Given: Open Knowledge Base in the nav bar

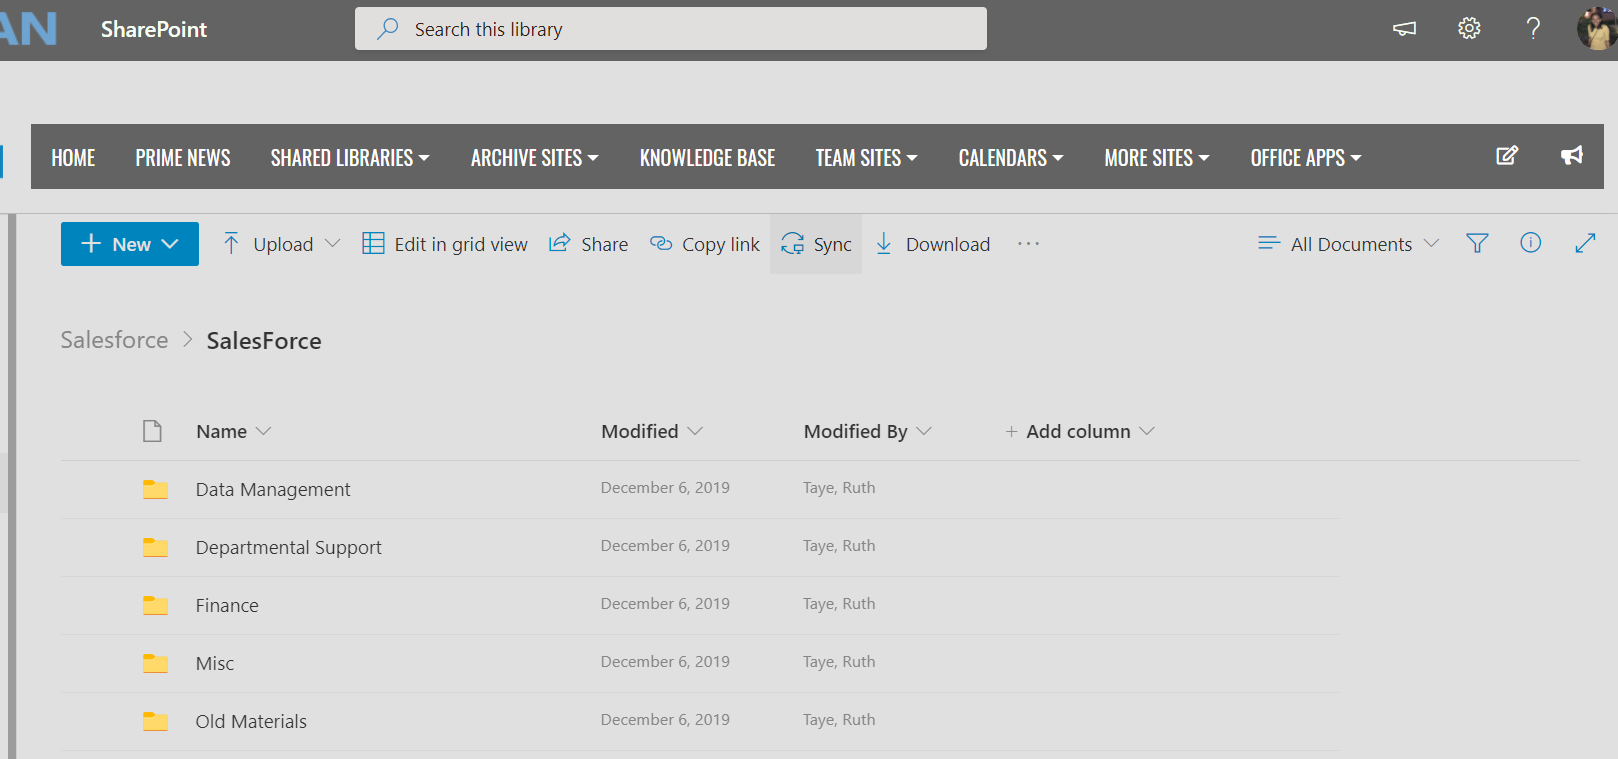Looking at the screenshot, I should click(x=708, y=157).
